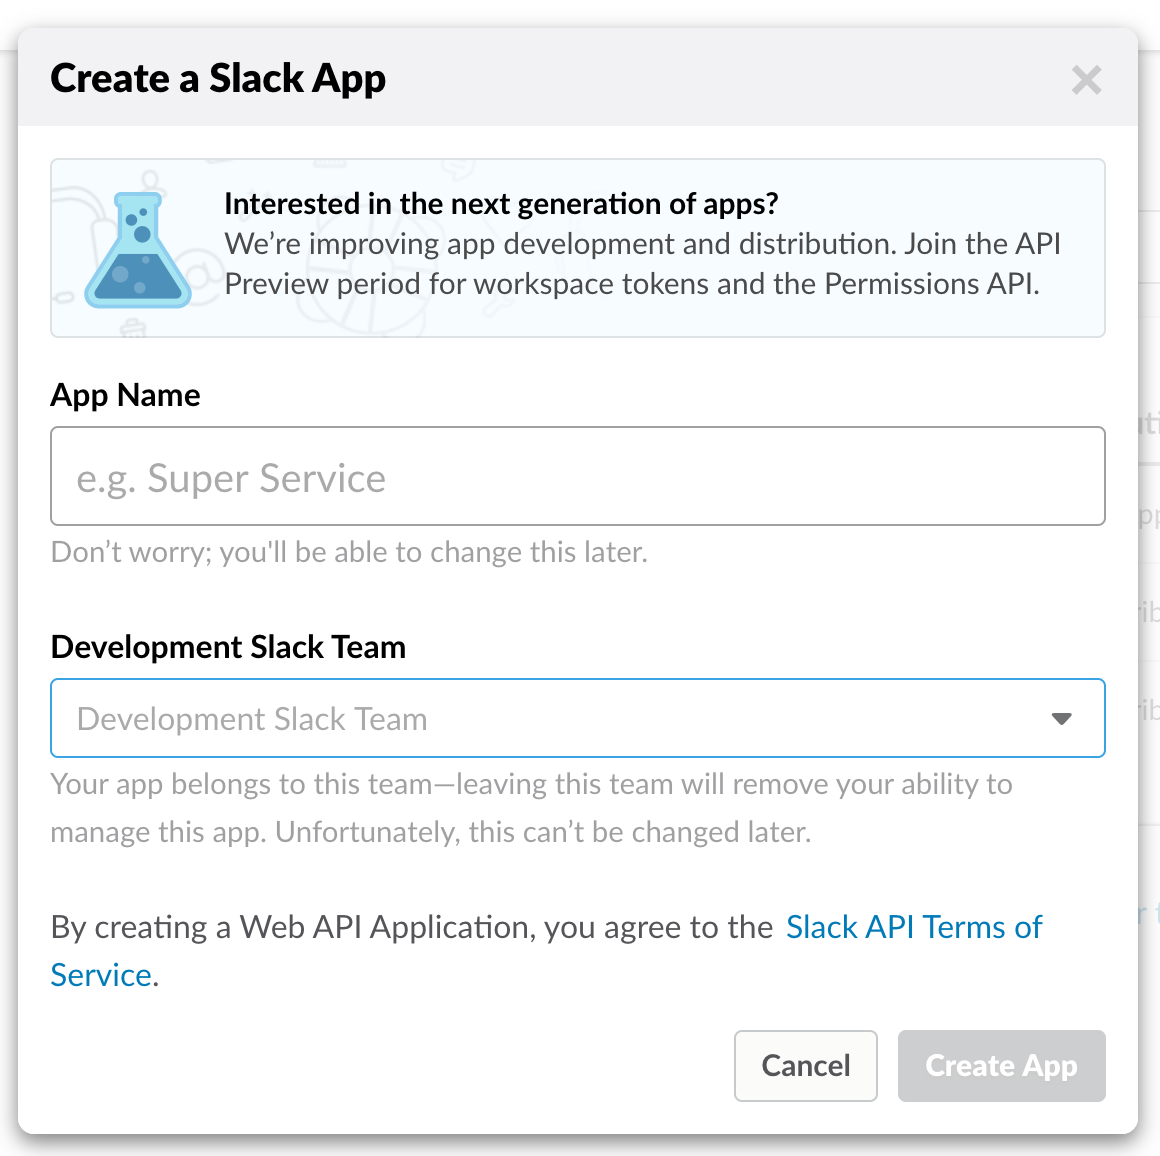This screenshot has height=1156, width=1160.
Task: Click the 'Create a Slack App' dialog title
Action: [218, 78]
